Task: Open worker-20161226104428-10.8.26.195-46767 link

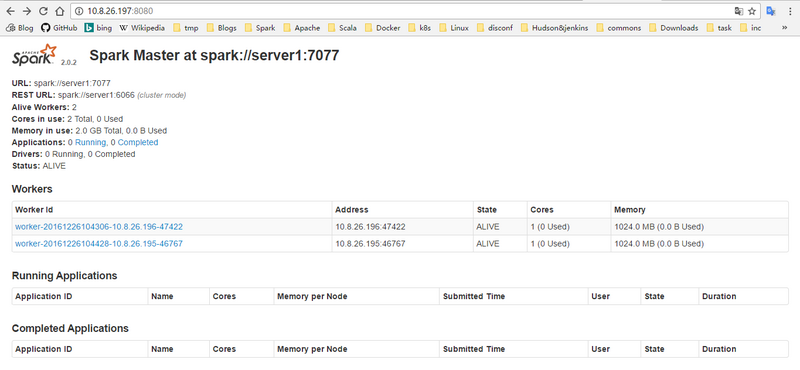Action: click(99, 244)
